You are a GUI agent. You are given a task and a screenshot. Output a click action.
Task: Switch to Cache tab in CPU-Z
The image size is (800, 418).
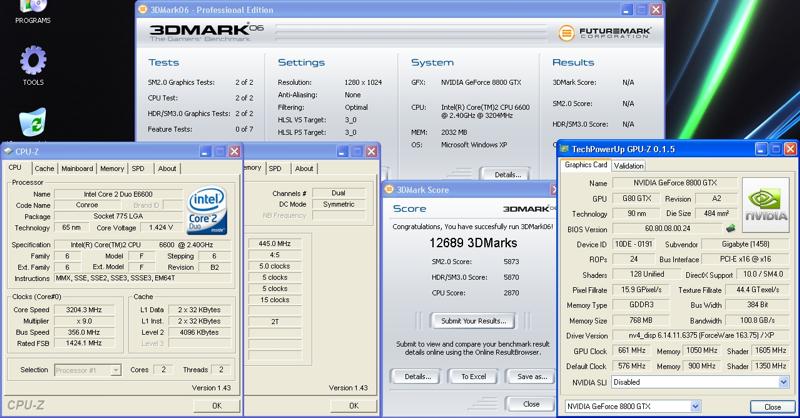(x=44, y=168)
